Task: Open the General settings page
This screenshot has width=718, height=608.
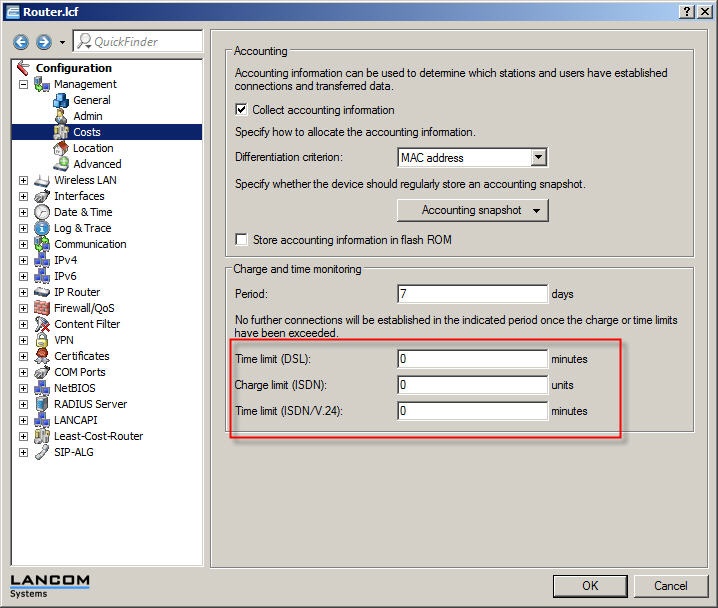Action: 91,100
